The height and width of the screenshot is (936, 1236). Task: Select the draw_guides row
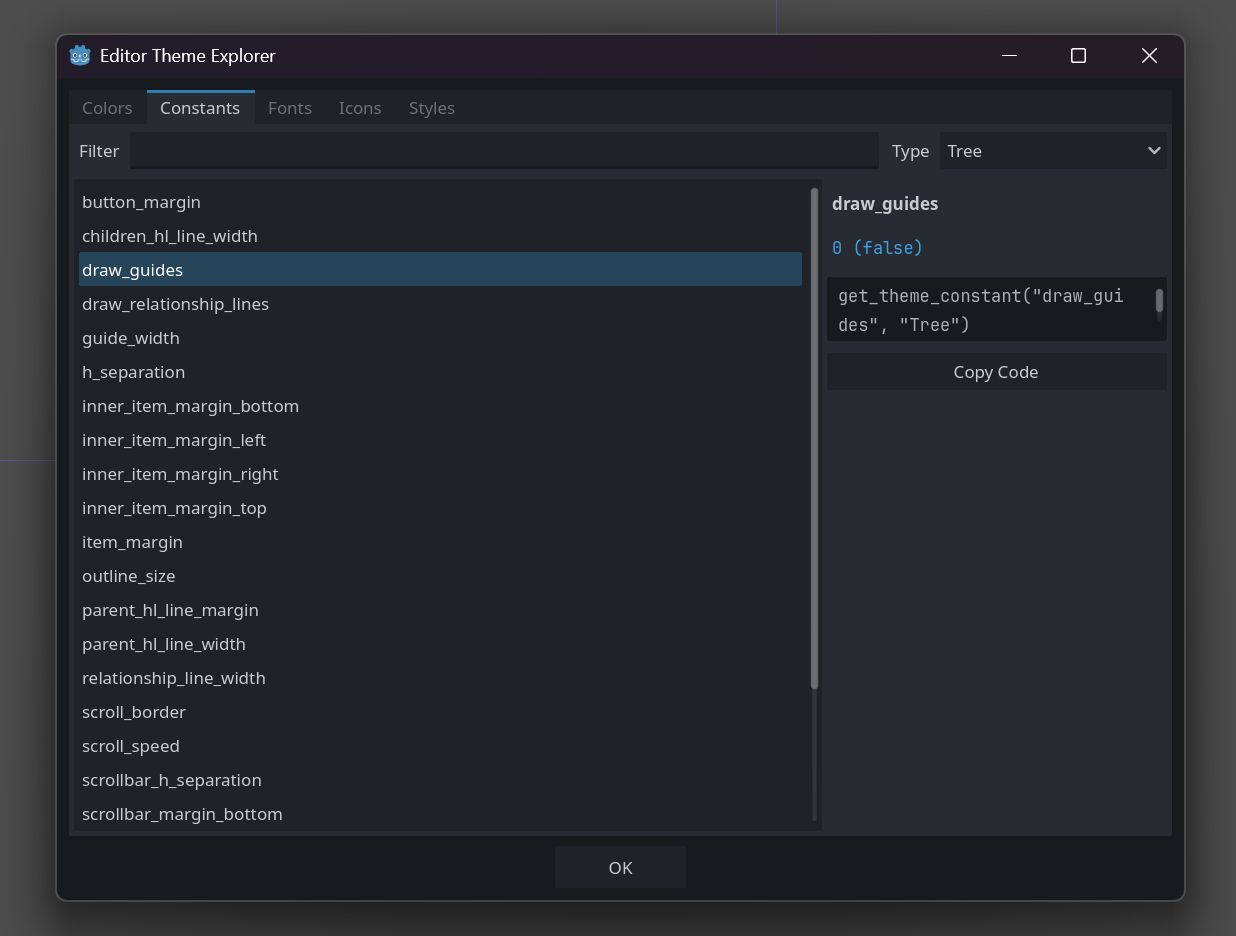tap(440, 270)
